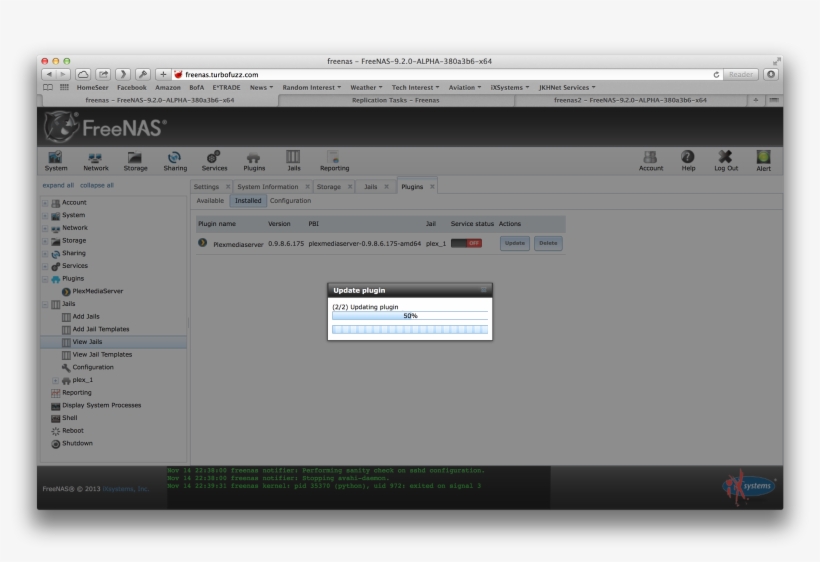Open the News bookmarks dropdown
Viewport: 820px width, 562px height.
coord(261,87)
